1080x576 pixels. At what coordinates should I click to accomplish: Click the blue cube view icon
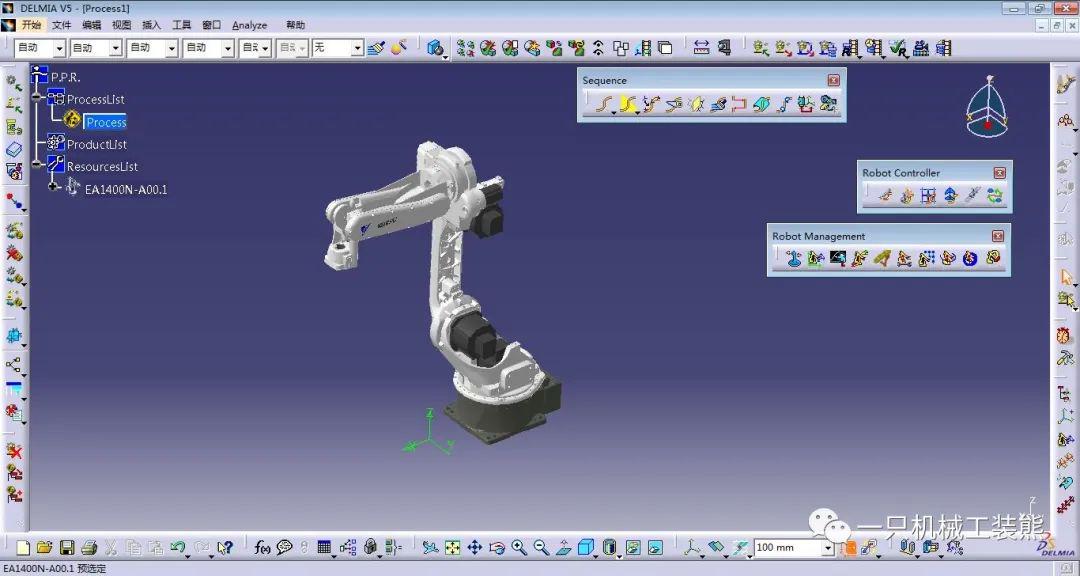585,548
